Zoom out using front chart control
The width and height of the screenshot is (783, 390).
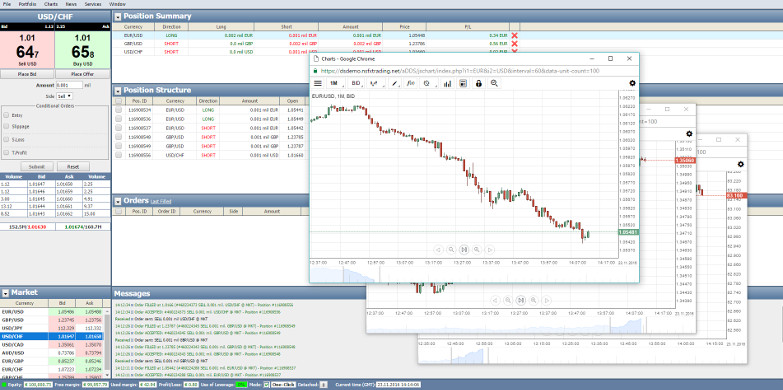(x=451, y=249)
